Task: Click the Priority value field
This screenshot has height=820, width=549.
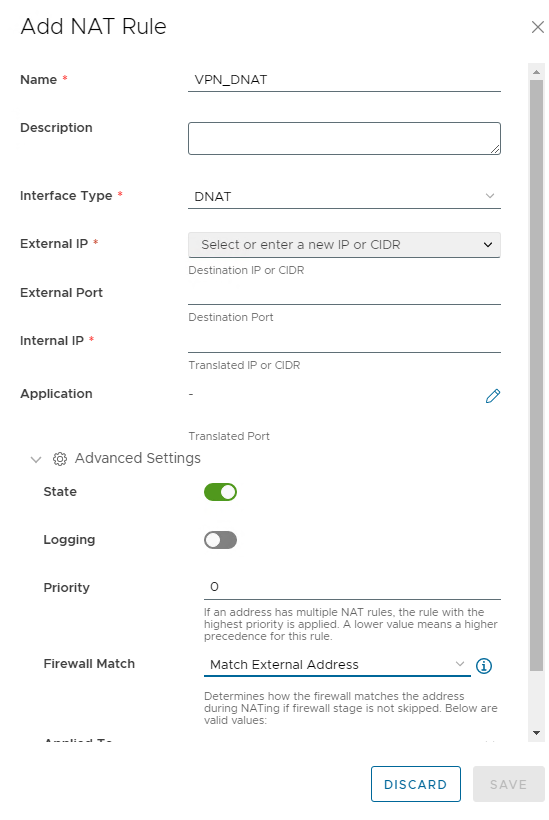Action: pos(352,587)
